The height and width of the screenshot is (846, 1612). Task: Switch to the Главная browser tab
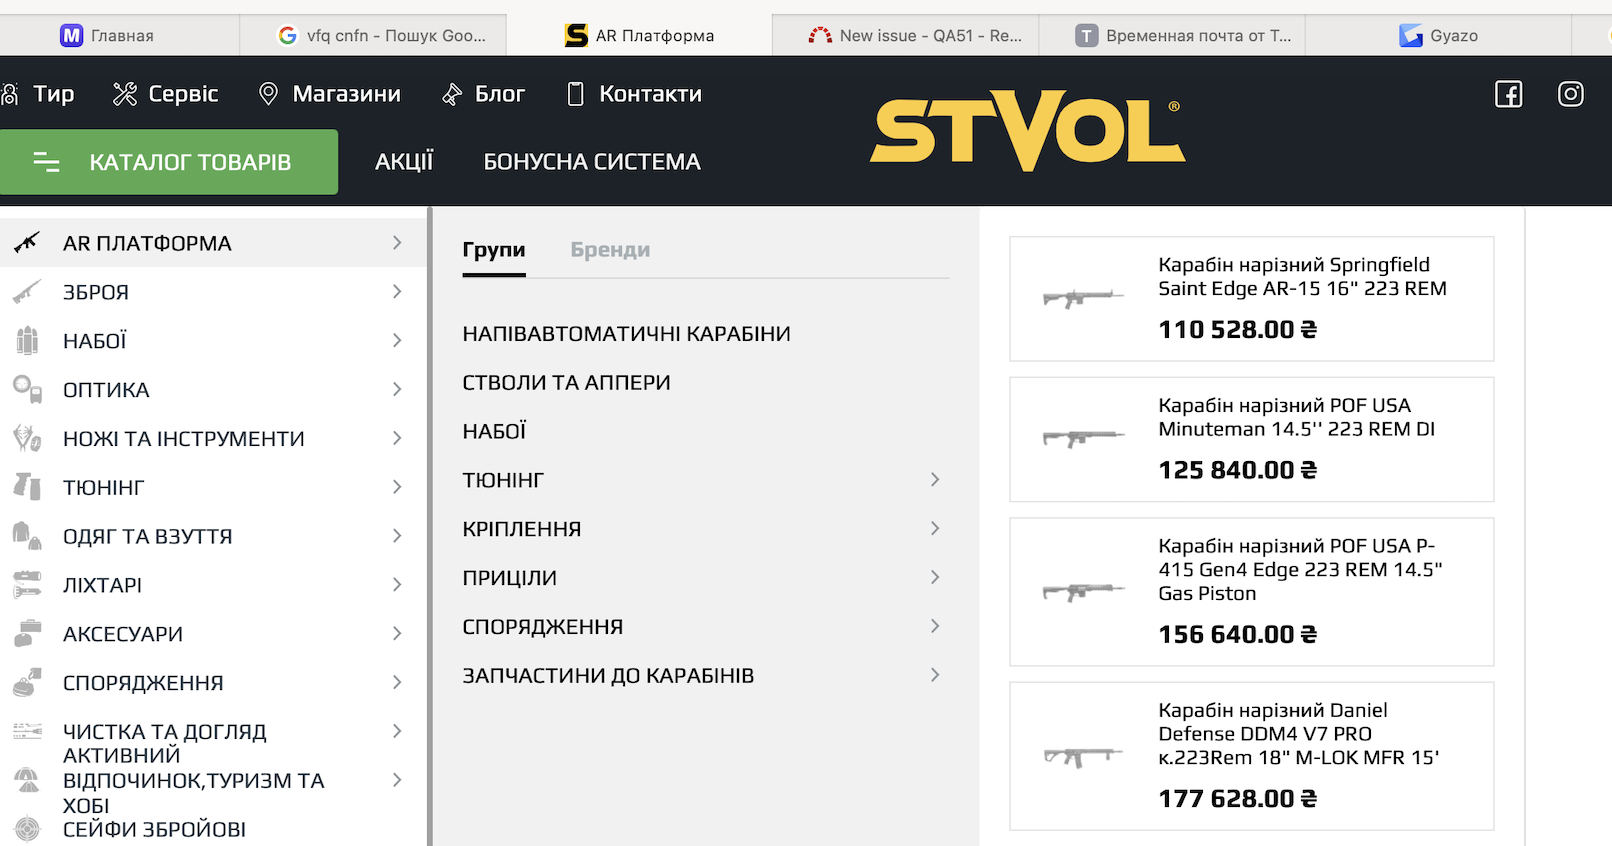pyautogui.click(x=107, y=36)
